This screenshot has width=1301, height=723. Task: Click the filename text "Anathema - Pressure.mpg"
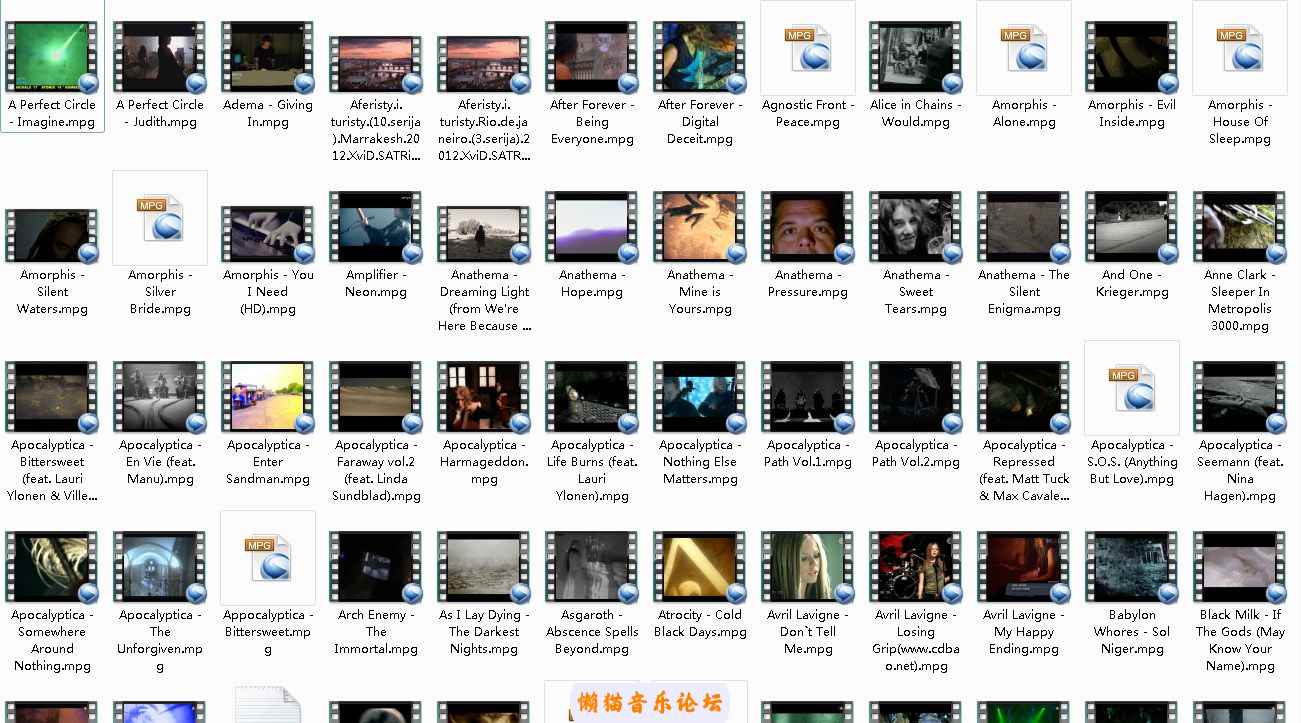pos(808,283)
